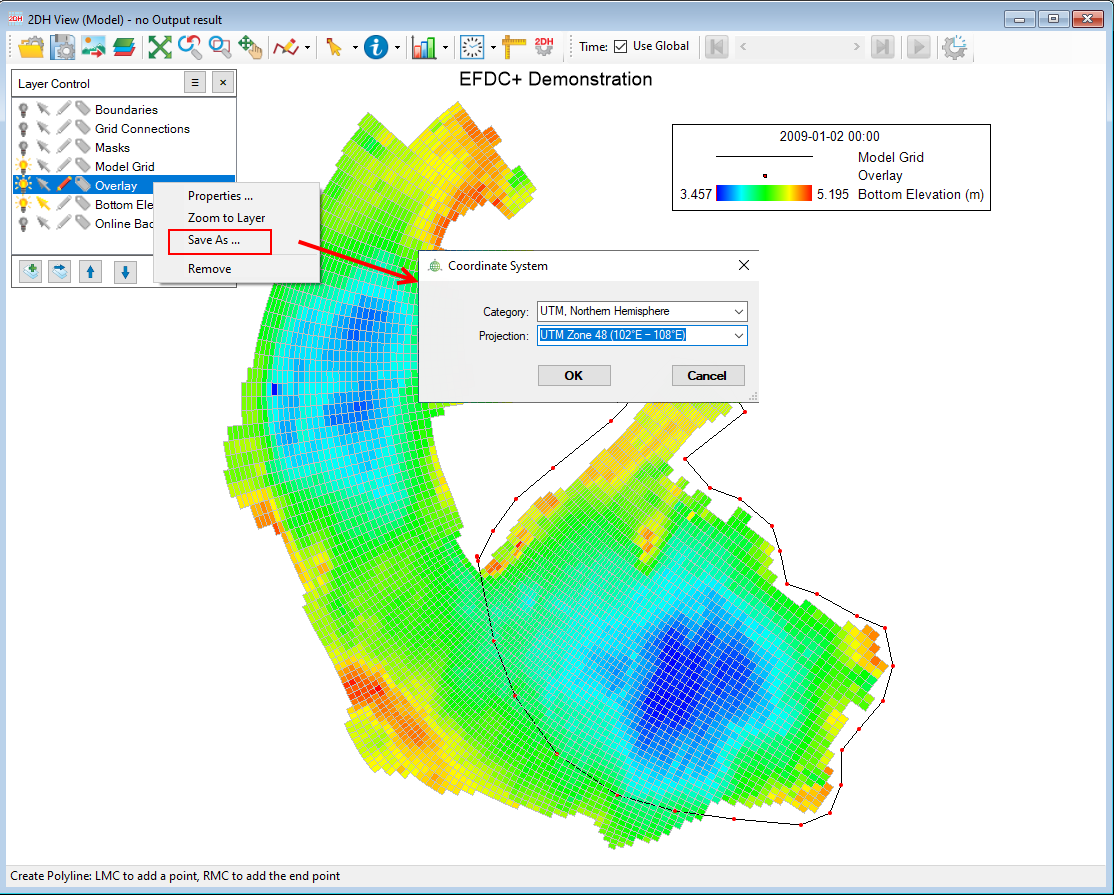The width and height of the screenshot is (1114, 895).
Task: Open the Projection dropdown for UTM Zone 48
Action: (x=740, y=335)
